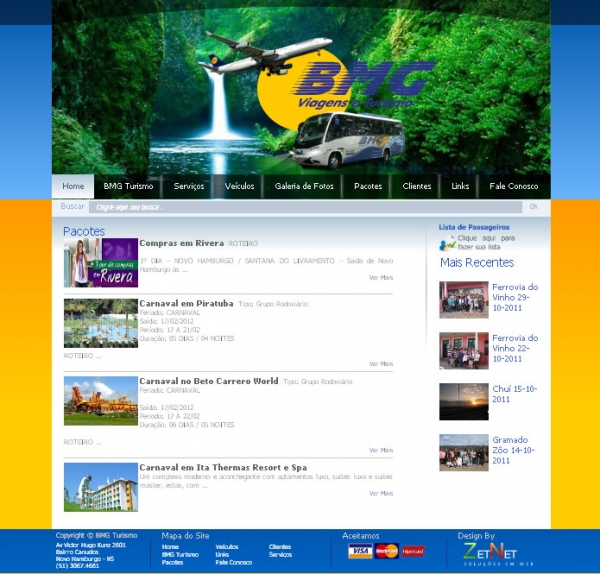Open Veículos link in footer site map
This screenshot has height=574, width=600.
tap(227, 547)
